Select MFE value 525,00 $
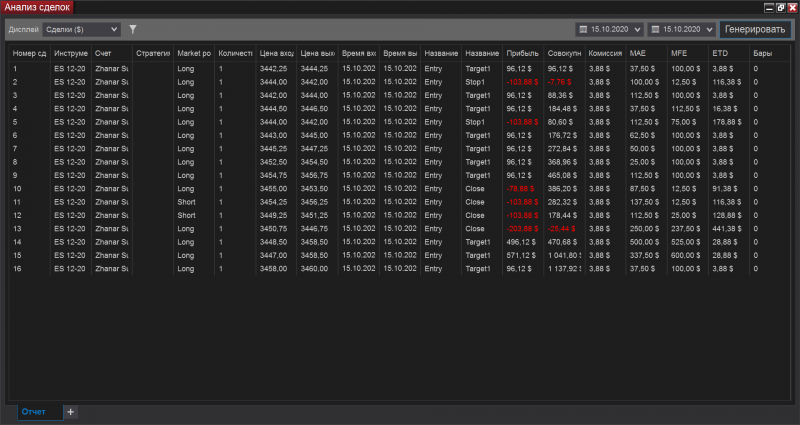The height and width of the screenshot is (425, 800). pos(686,242)
